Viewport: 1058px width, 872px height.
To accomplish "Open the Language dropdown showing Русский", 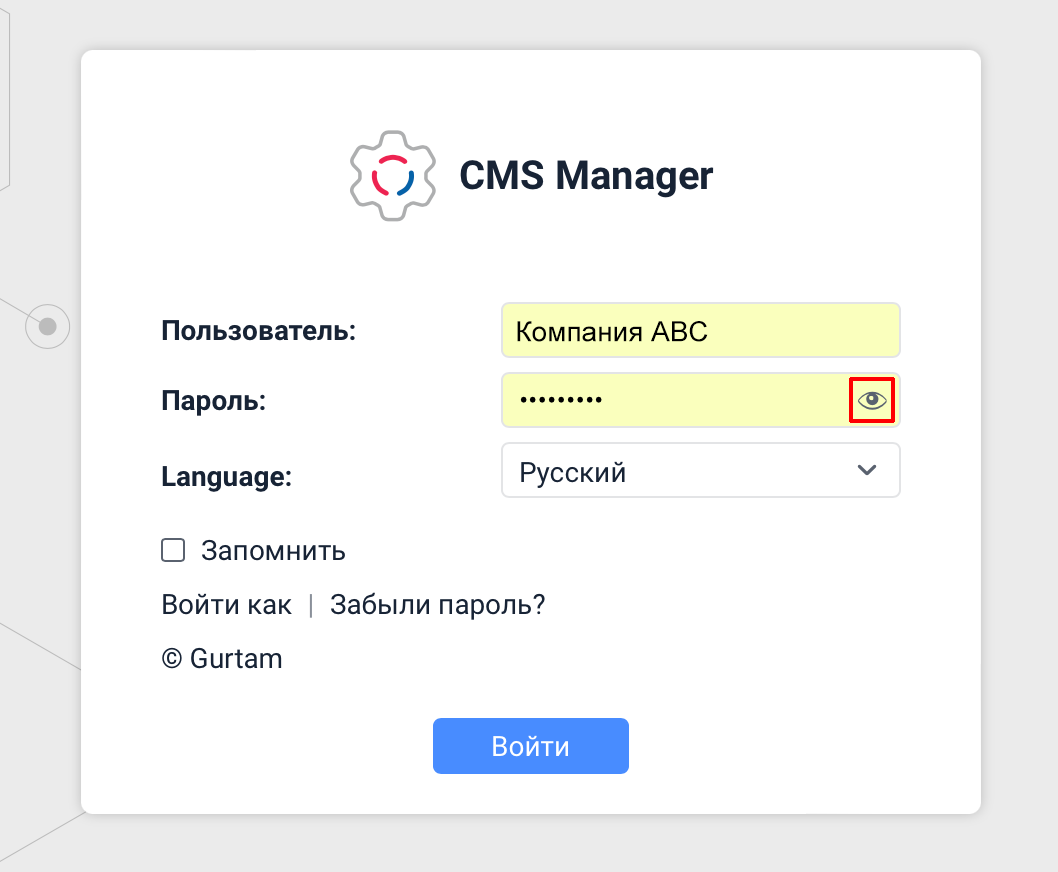I will (x=700, y=470).
